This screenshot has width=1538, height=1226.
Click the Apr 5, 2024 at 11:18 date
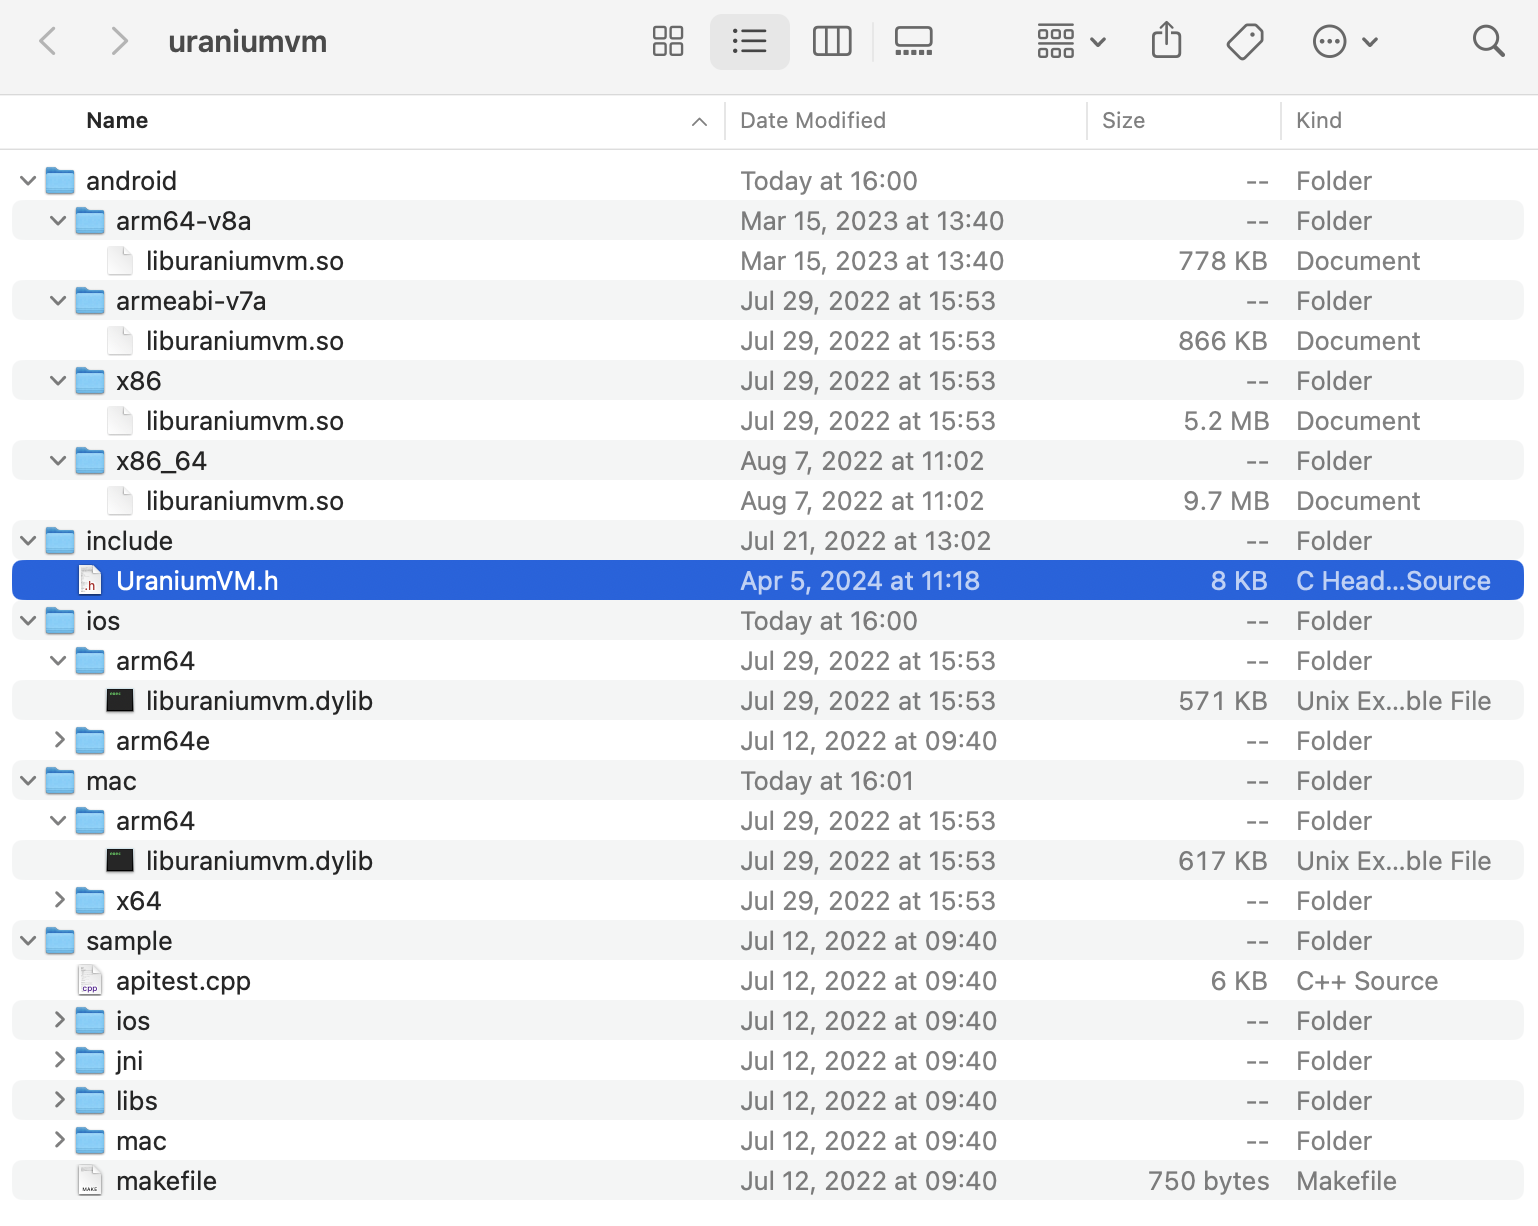click(860, 581)
